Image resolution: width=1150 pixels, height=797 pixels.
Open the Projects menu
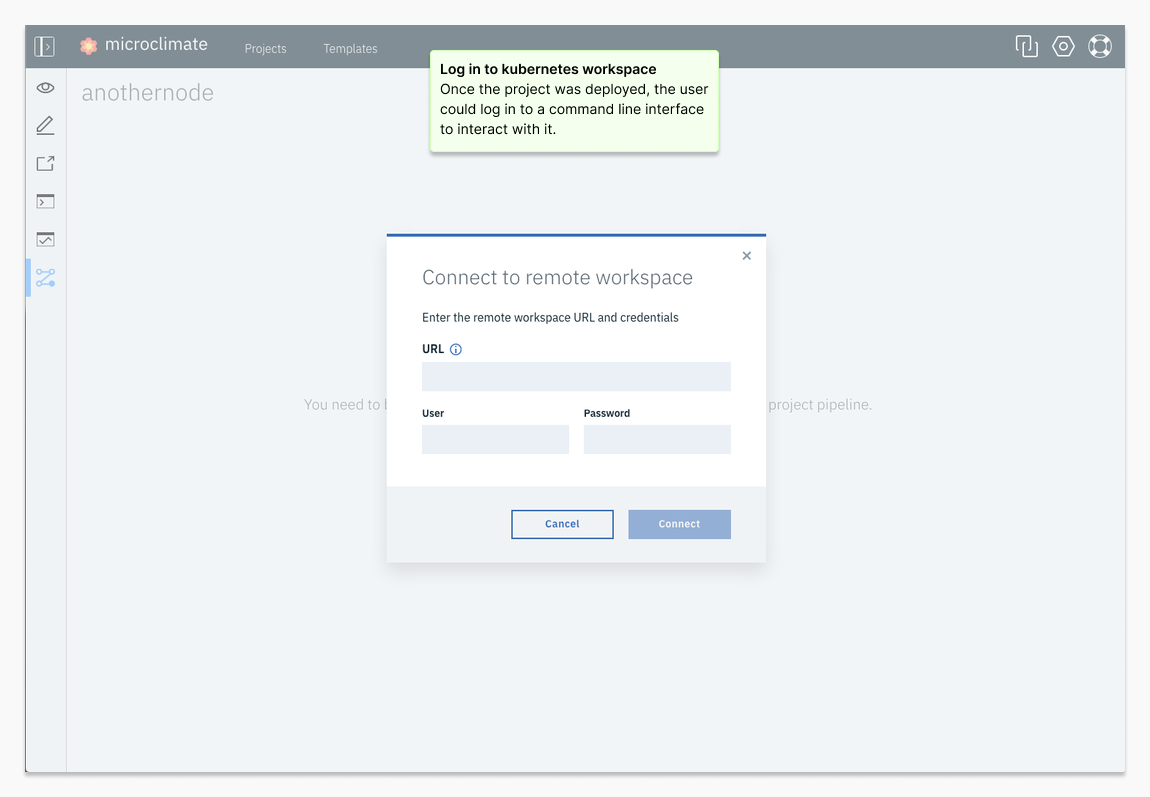[x=265, y=48]
